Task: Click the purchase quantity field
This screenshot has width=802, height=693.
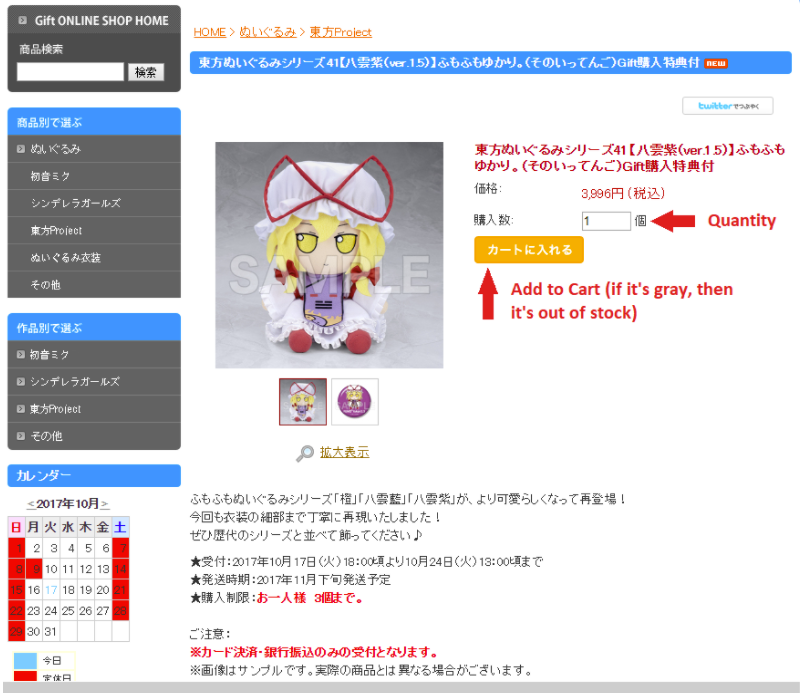Action: (x=606, y=221)
